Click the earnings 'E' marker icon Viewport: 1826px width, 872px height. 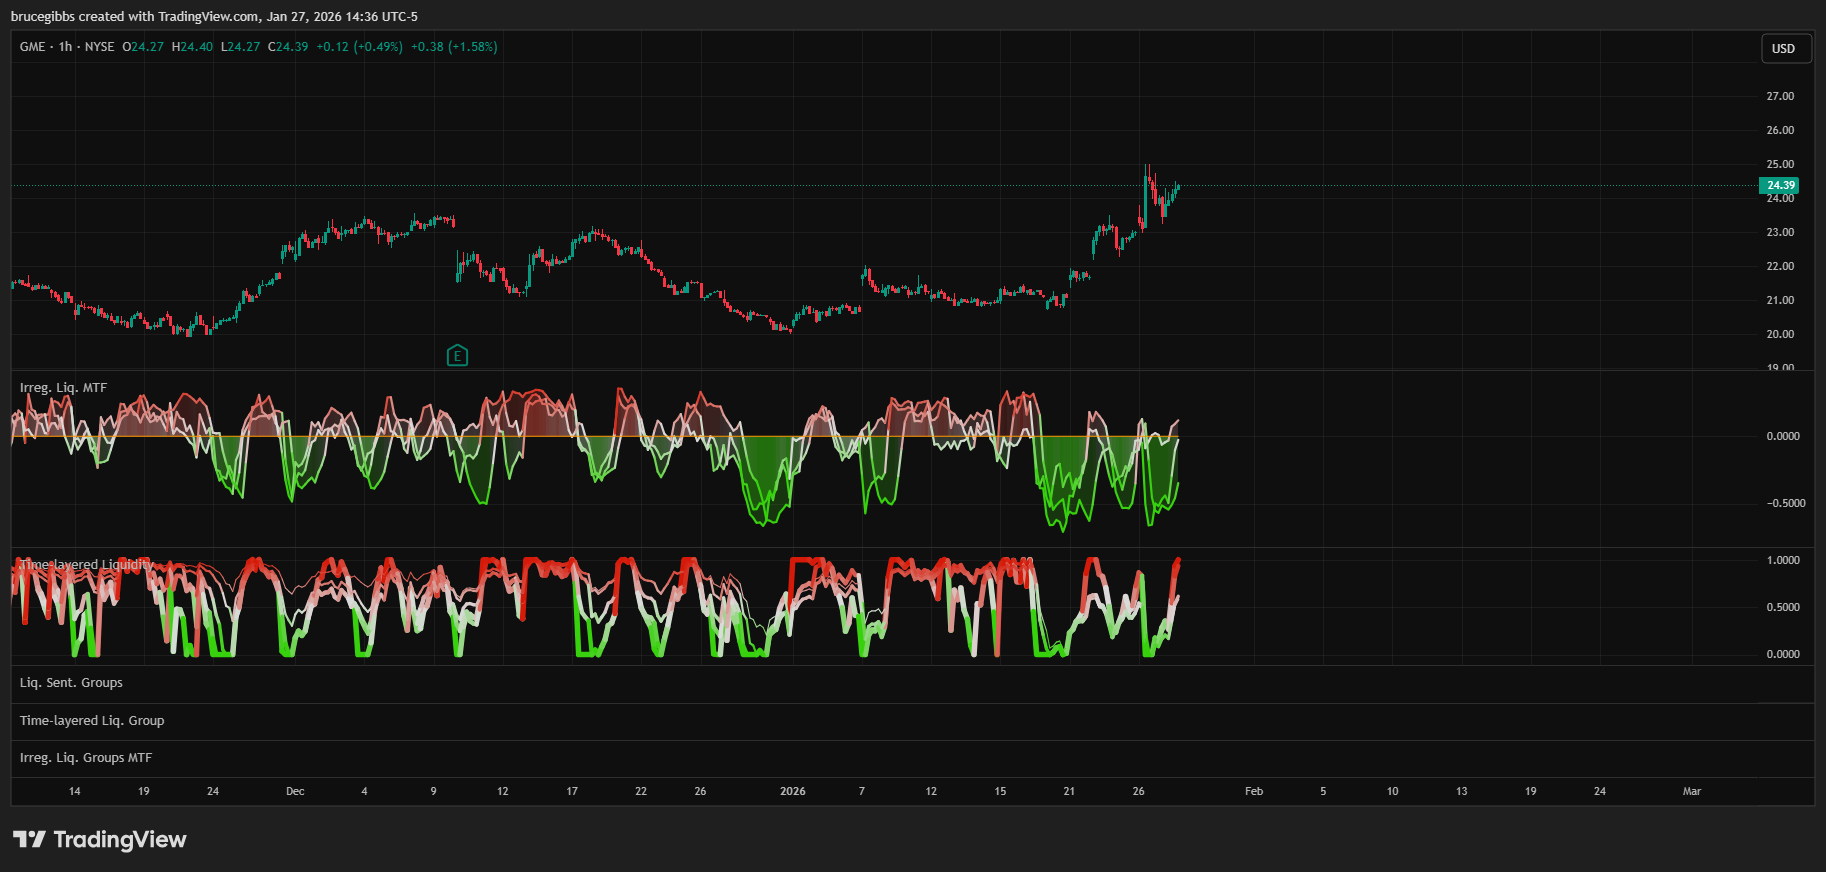457,355
